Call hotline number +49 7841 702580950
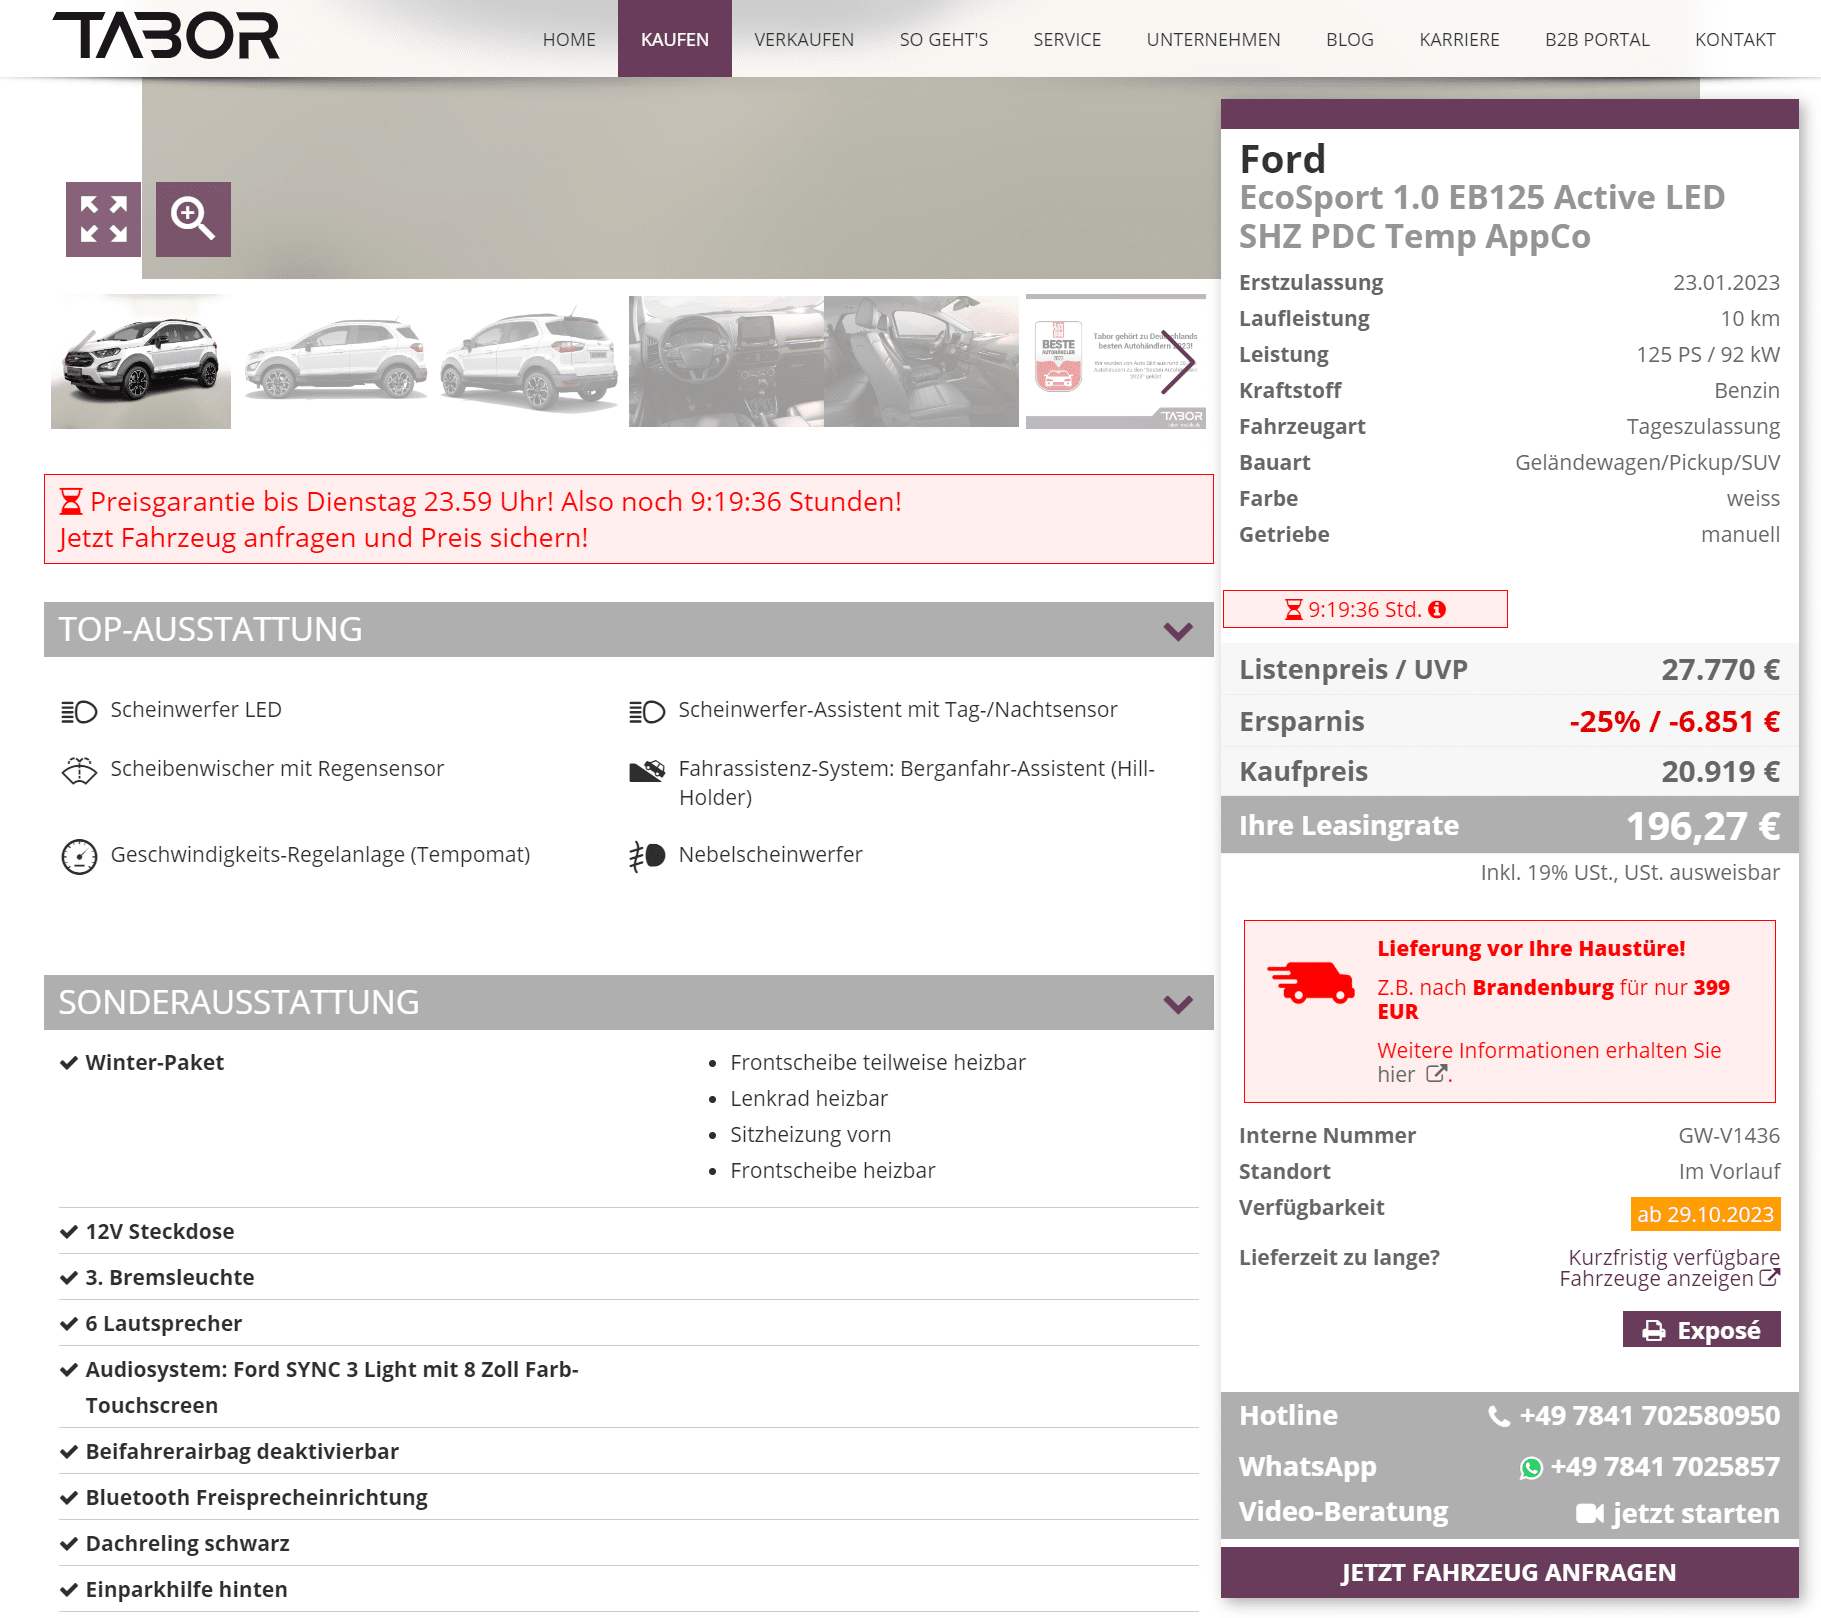 [1649, 1416]
